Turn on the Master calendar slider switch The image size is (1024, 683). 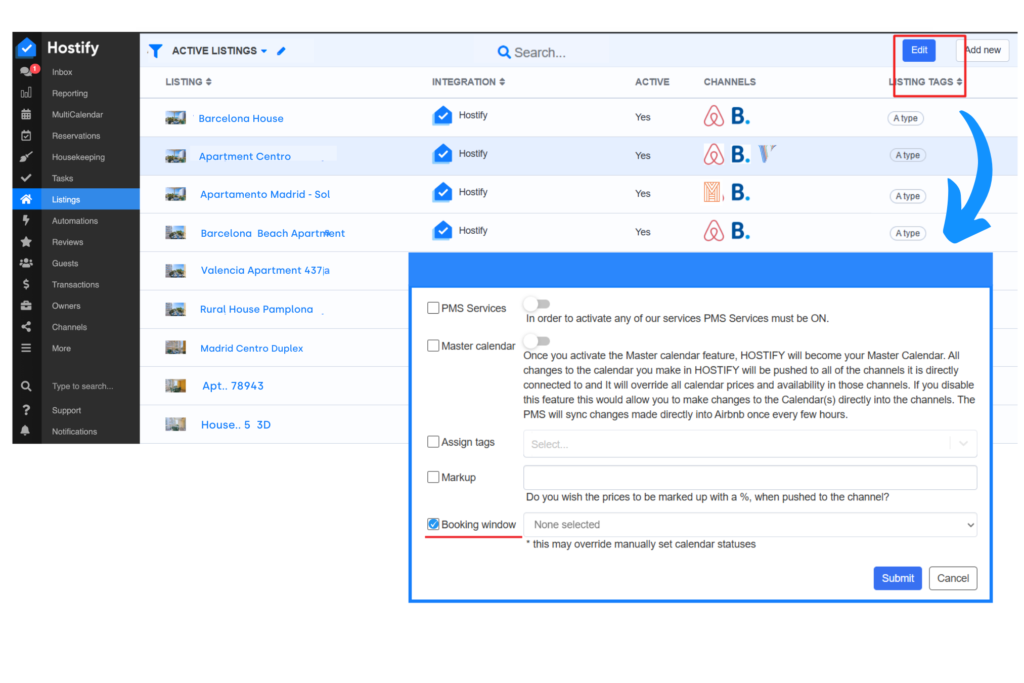537,341
